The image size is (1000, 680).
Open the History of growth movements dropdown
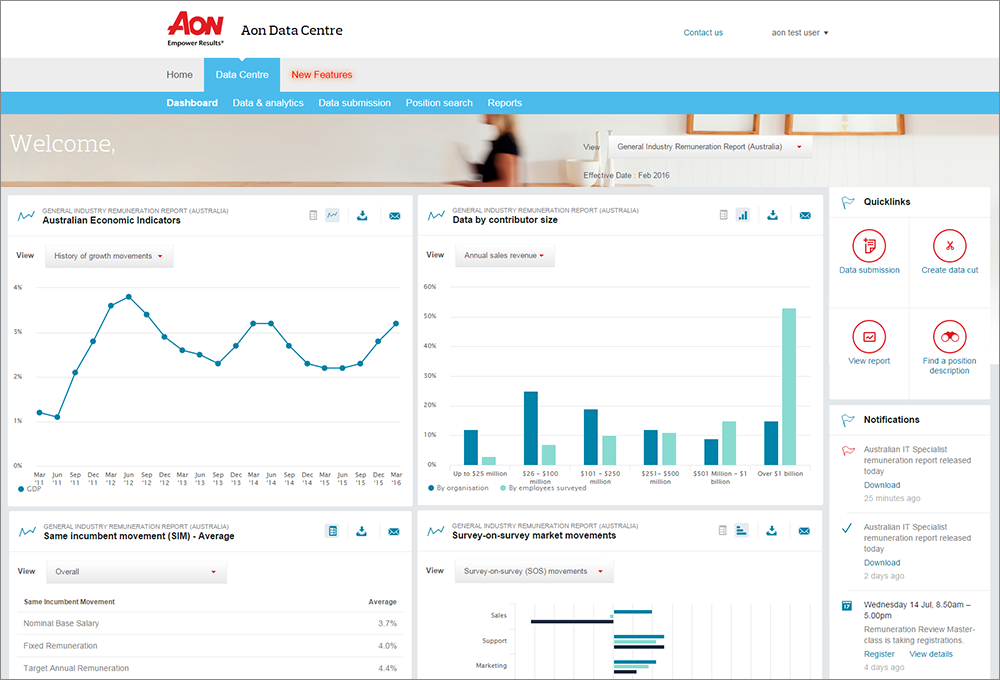point(109,256)
